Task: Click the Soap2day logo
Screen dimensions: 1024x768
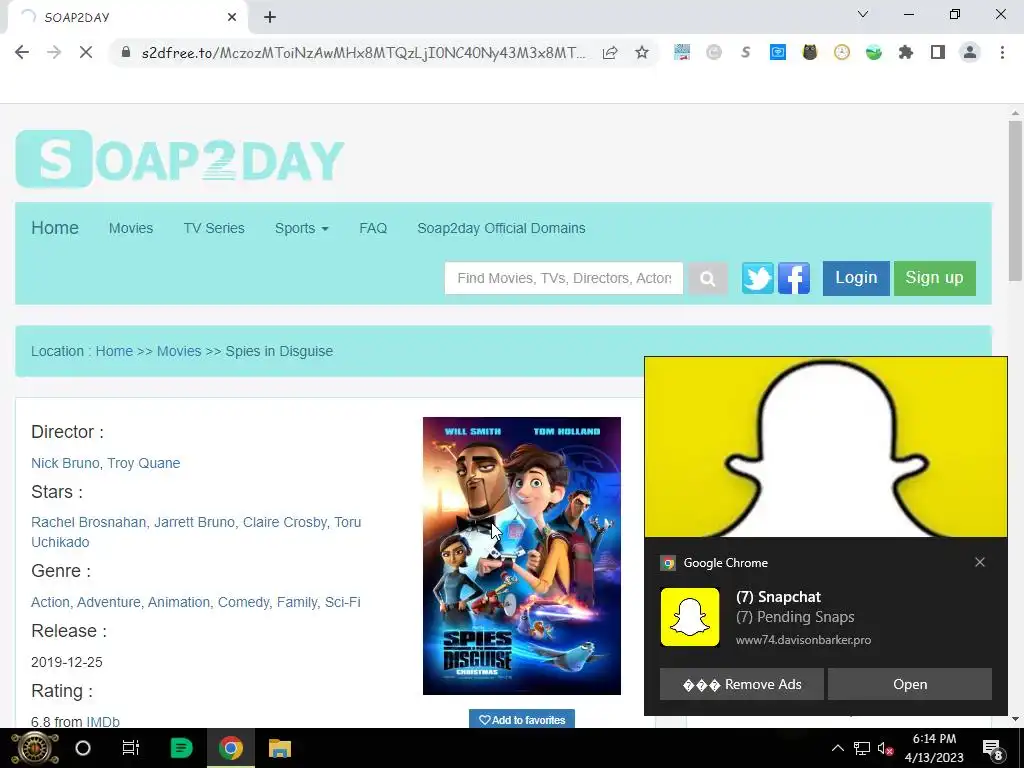Action: pos(180,159)
